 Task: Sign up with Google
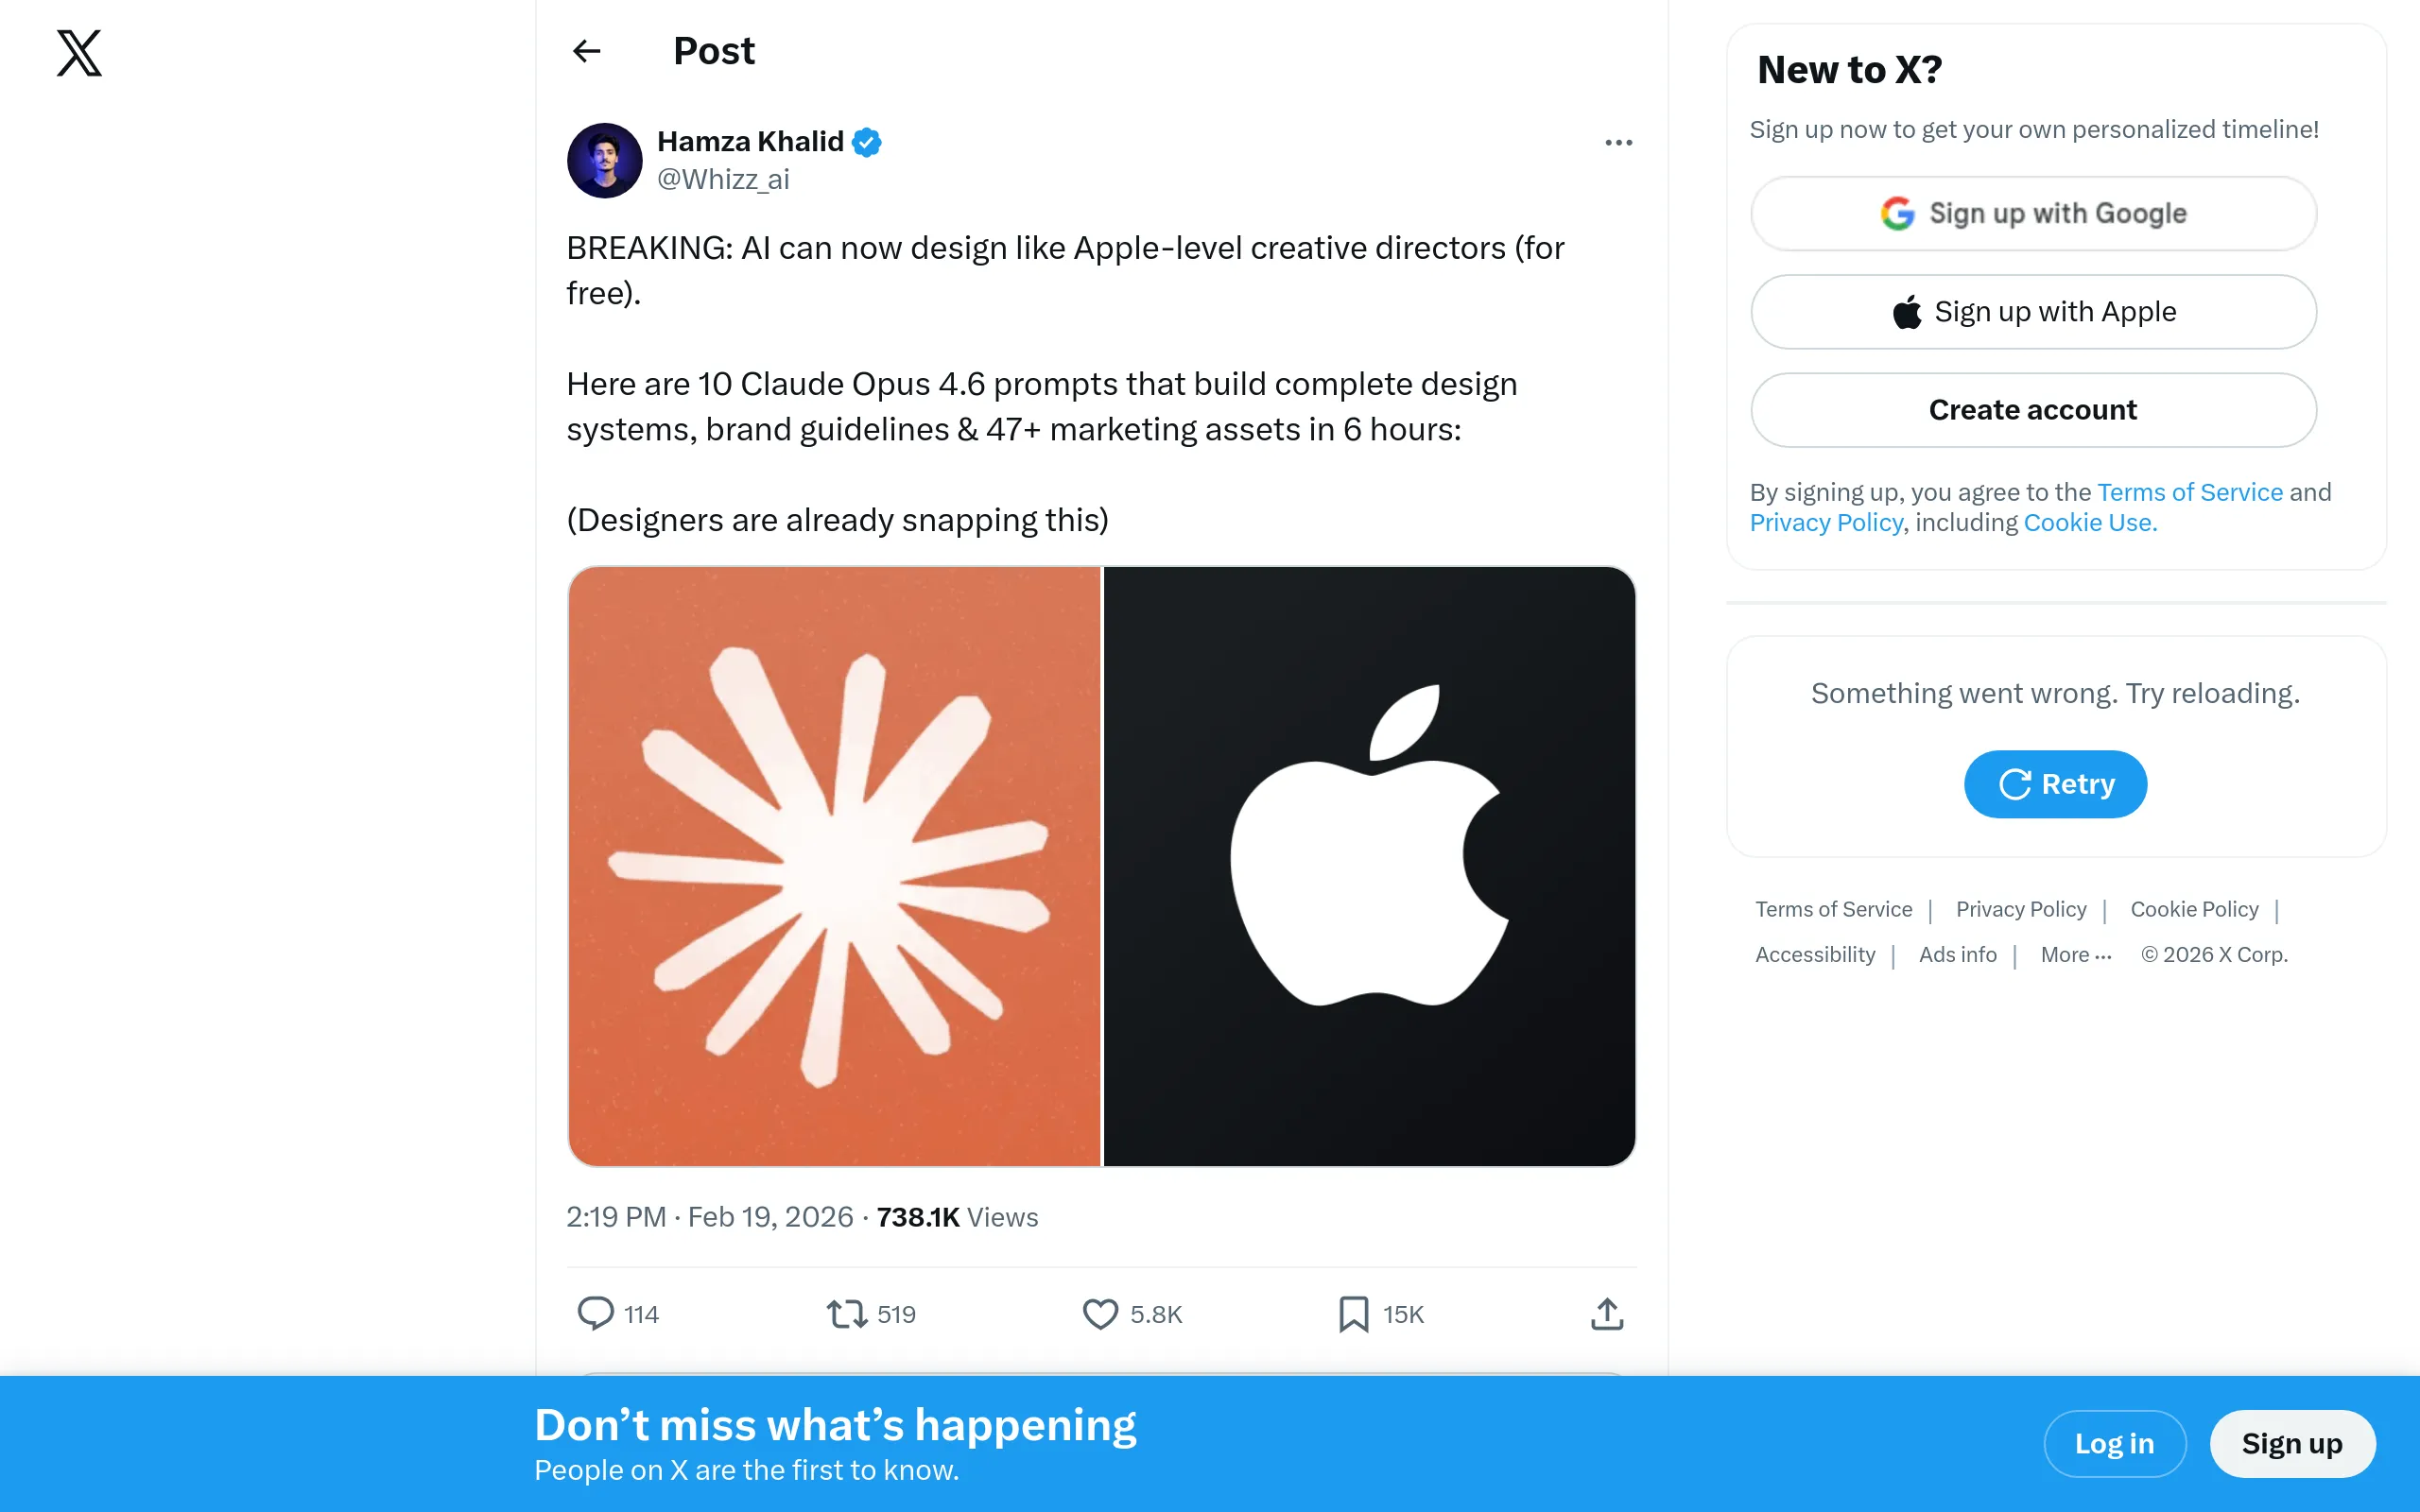pos(2033,213)
